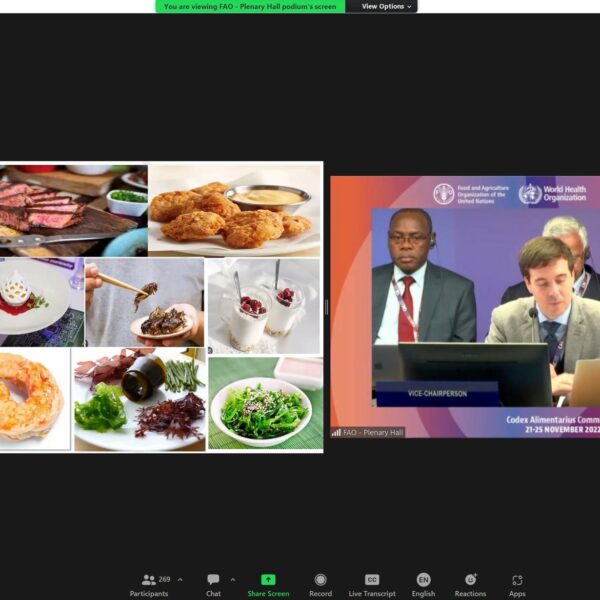The image size is (600, 600).
Task: Start recording with the Record button
Action: pos(320,583)
